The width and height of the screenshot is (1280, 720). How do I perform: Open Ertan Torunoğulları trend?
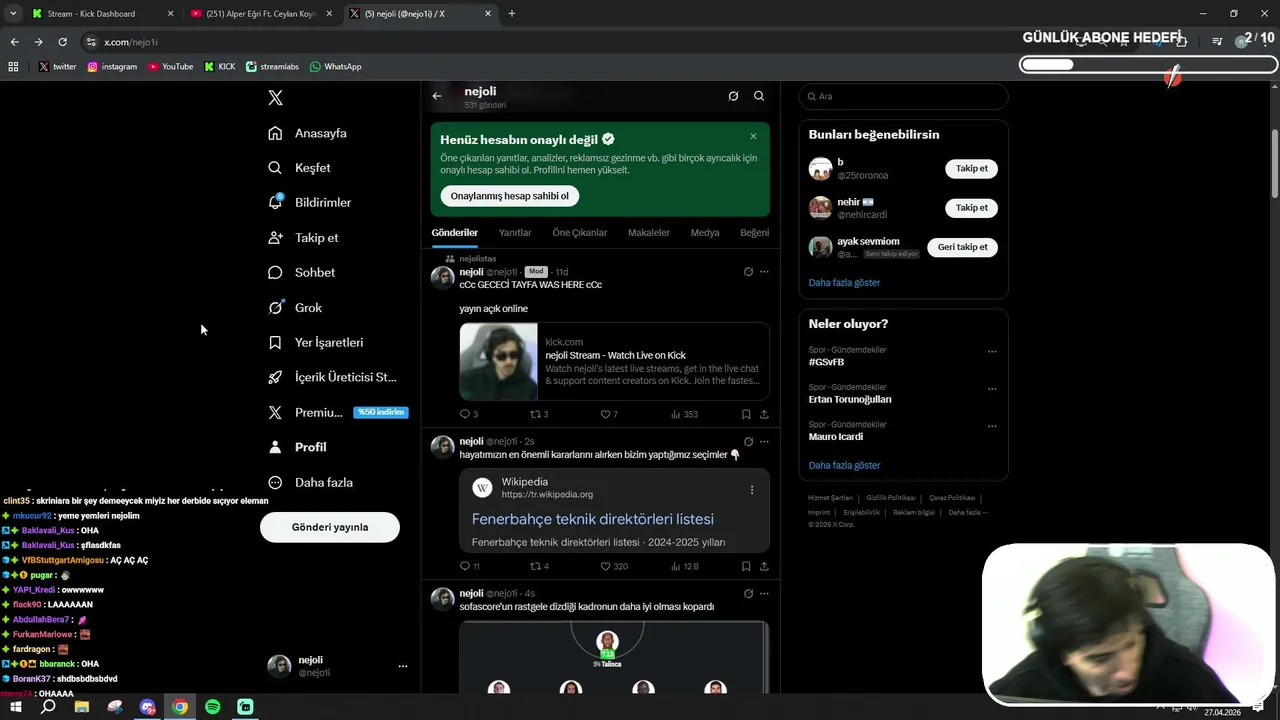tap(850, 399)
